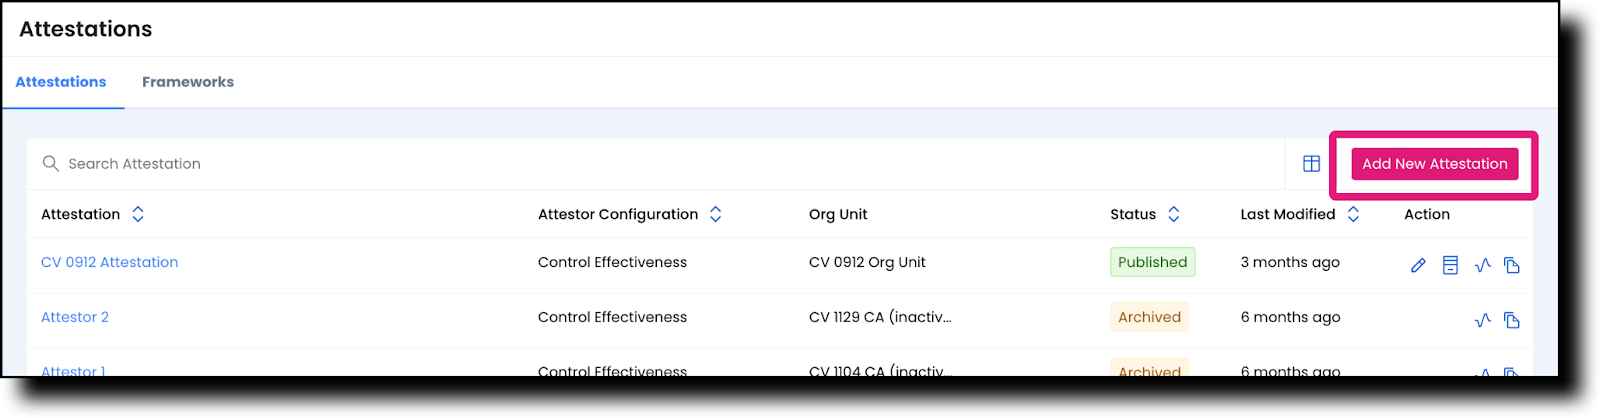Viewport: 1600px width, 418px height.
Task: Duplicate CV 0912 Attestation using copy icon
Action: (1512, 265)
